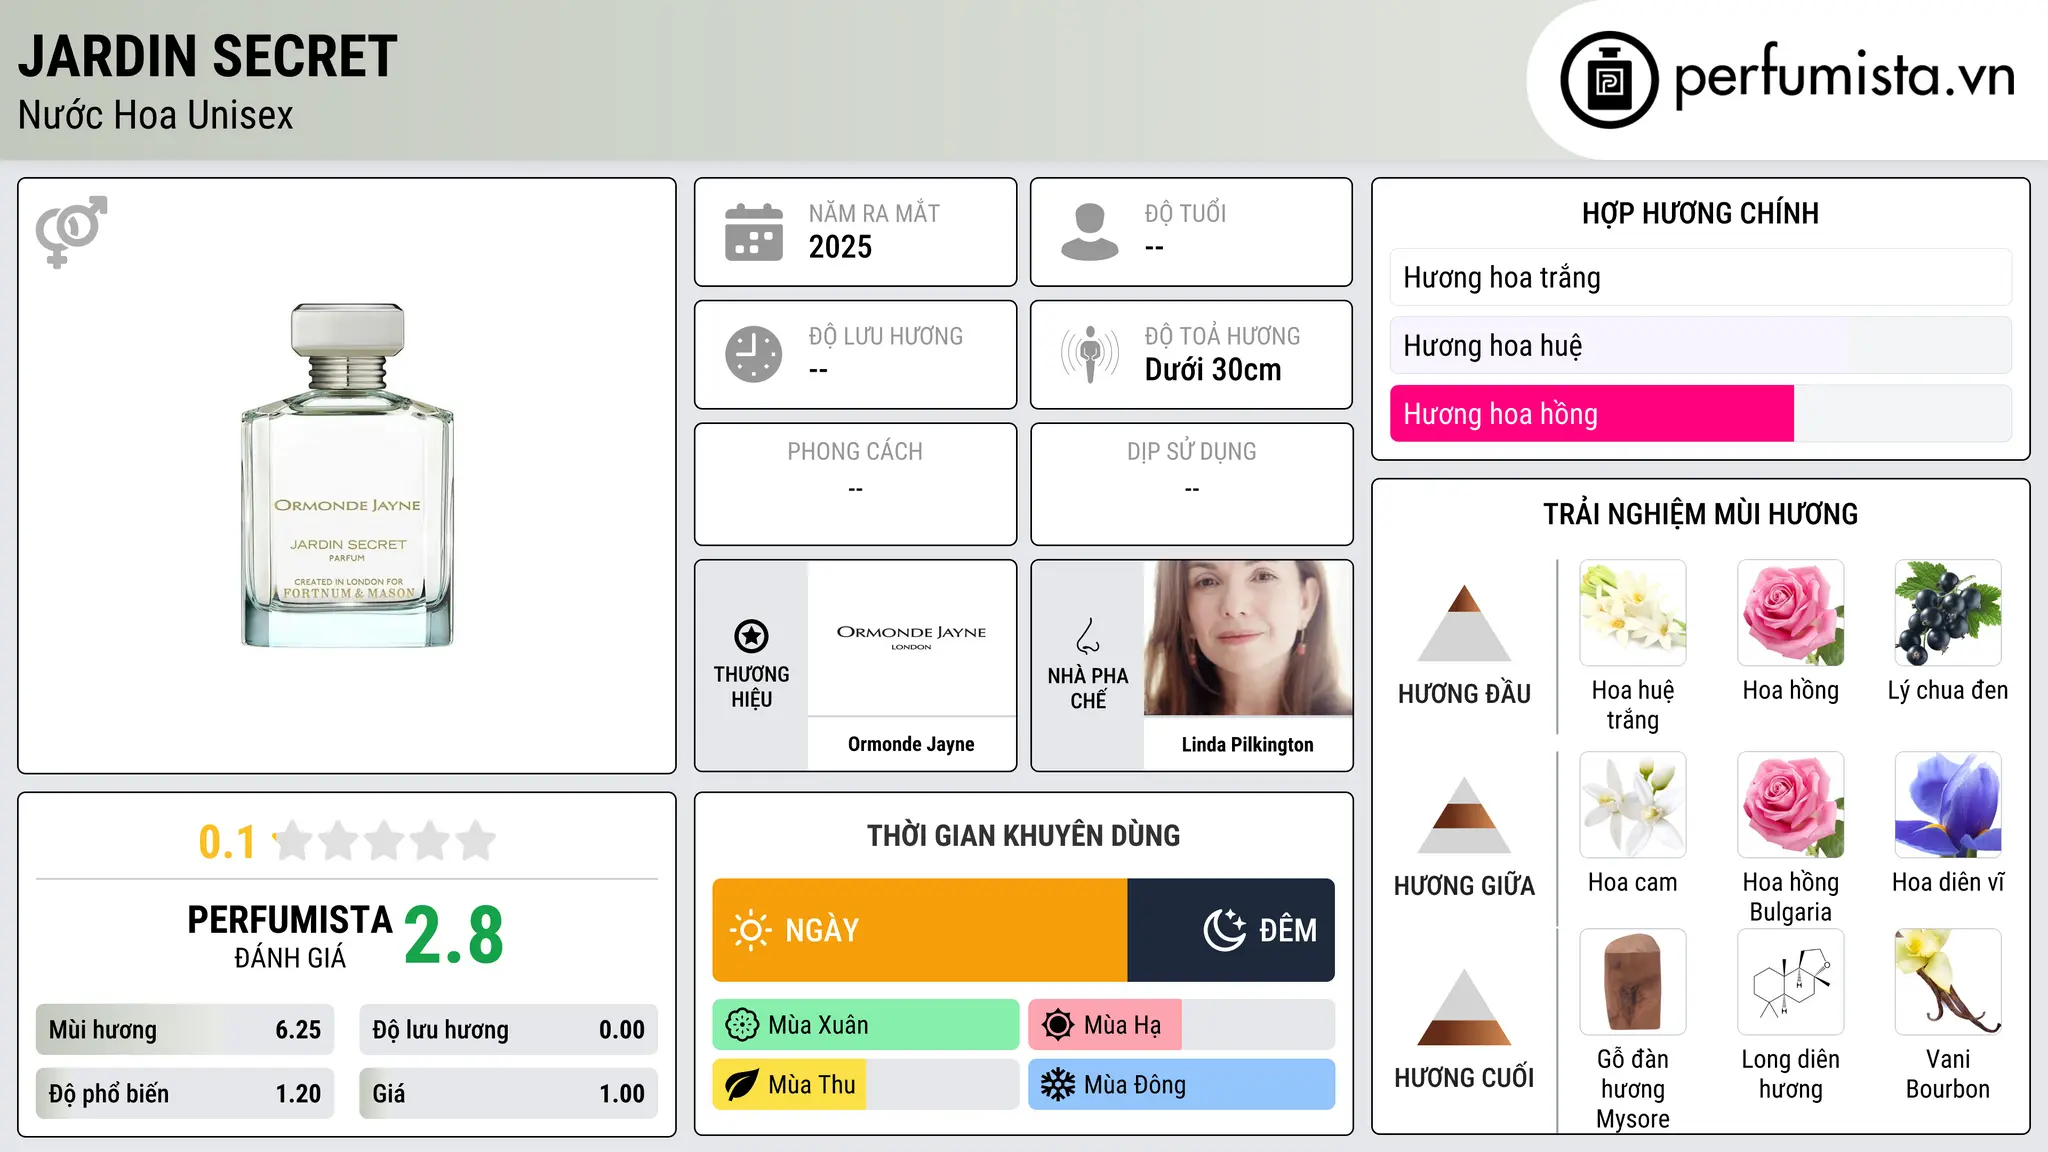This screenshot has width=2048, height=1152.
Task: Click the Trải nghiệm mùi hương heading
Action: tap(1700, 514)
